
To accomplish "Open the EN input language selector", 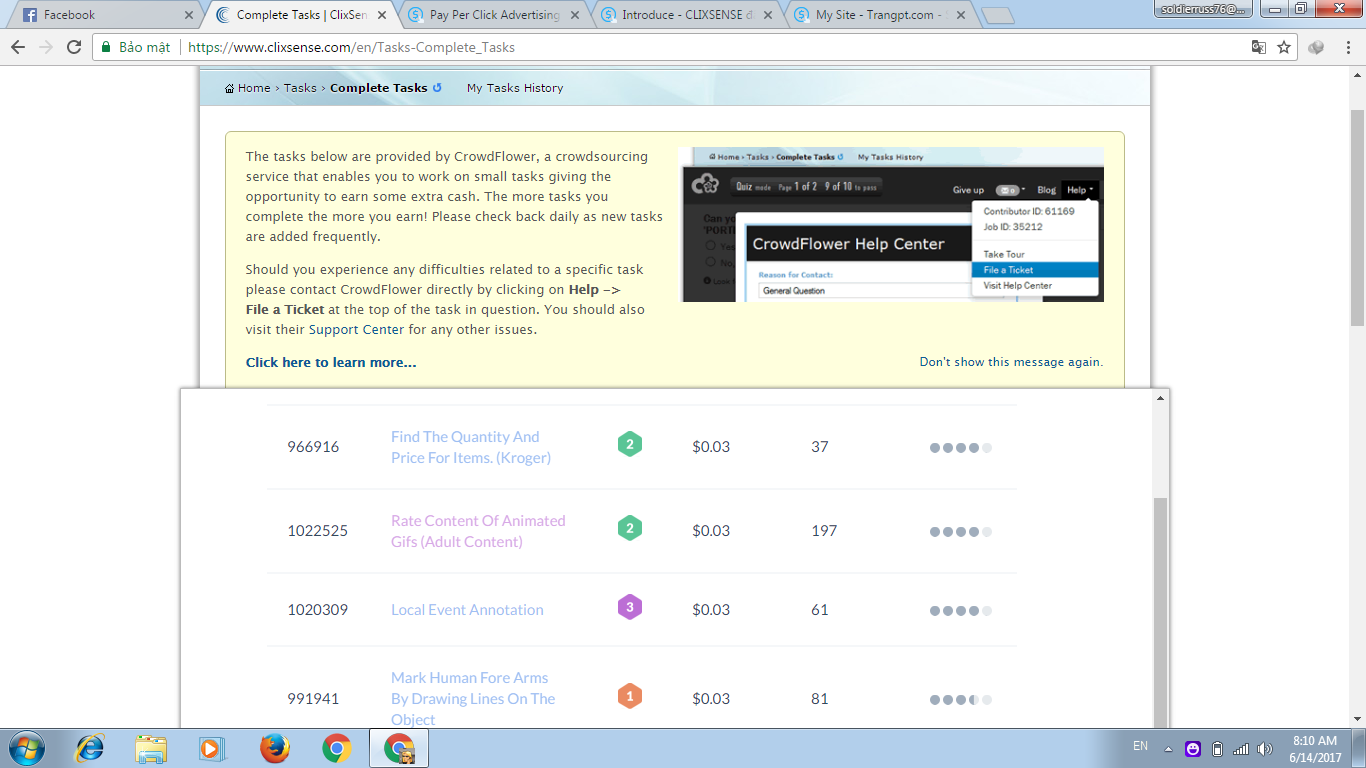I will [x=1140, y=746].
